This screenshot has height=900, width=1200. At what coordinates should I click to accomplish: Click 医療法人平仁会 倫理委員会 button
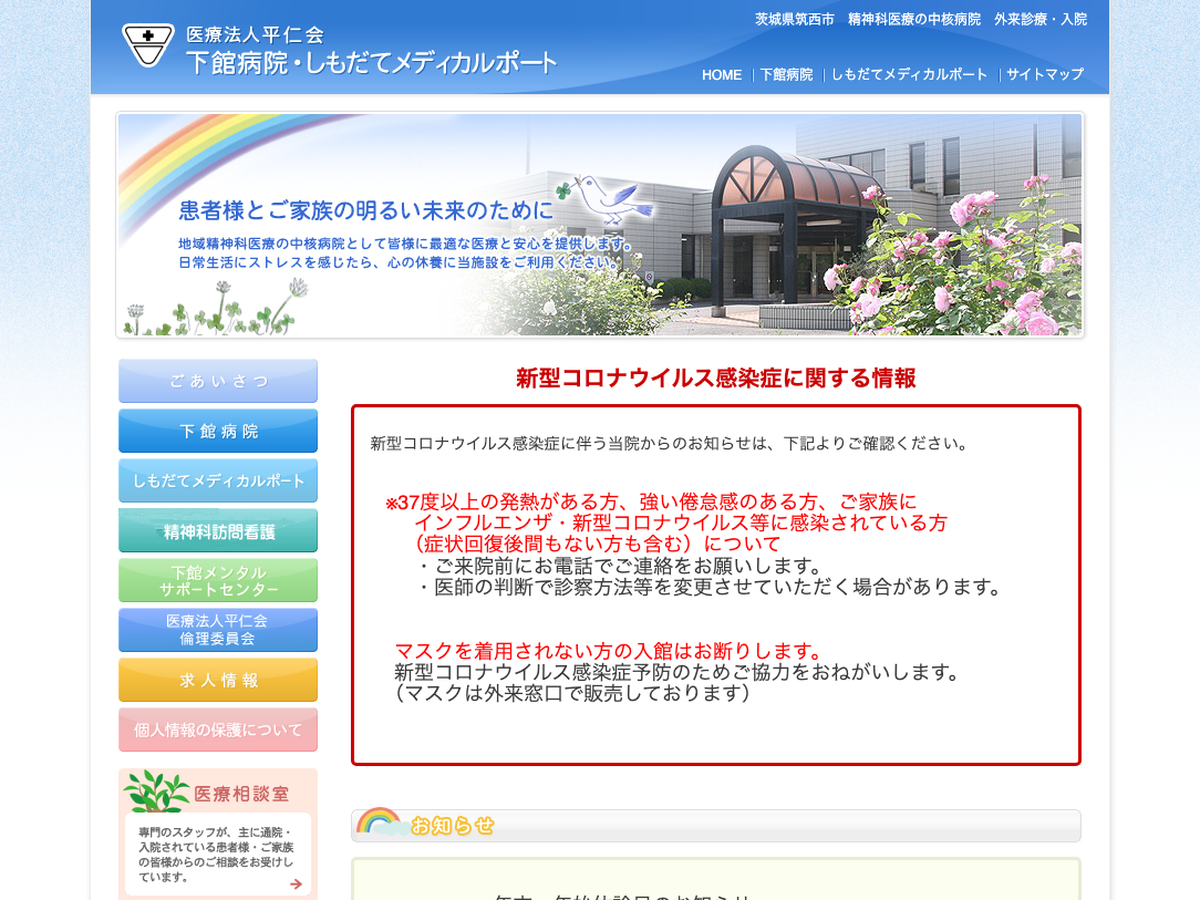pyautogui.click(x=218, y=630)
